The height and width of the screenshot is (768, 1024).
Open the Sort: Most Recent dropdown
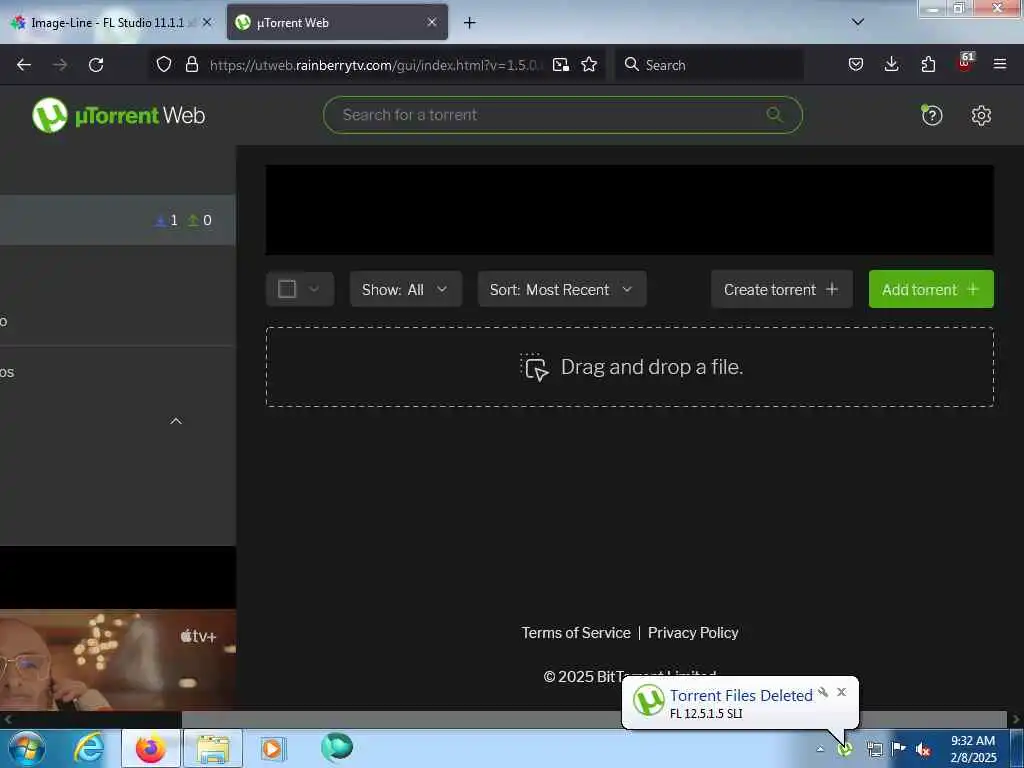(x=562, y=289)
